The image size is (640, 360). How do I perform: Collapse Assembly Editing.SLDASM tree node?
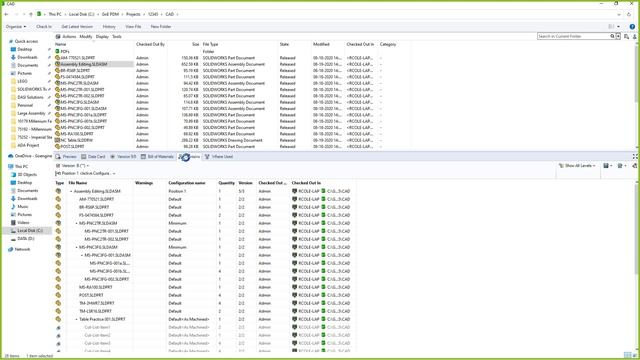point(71,191)
